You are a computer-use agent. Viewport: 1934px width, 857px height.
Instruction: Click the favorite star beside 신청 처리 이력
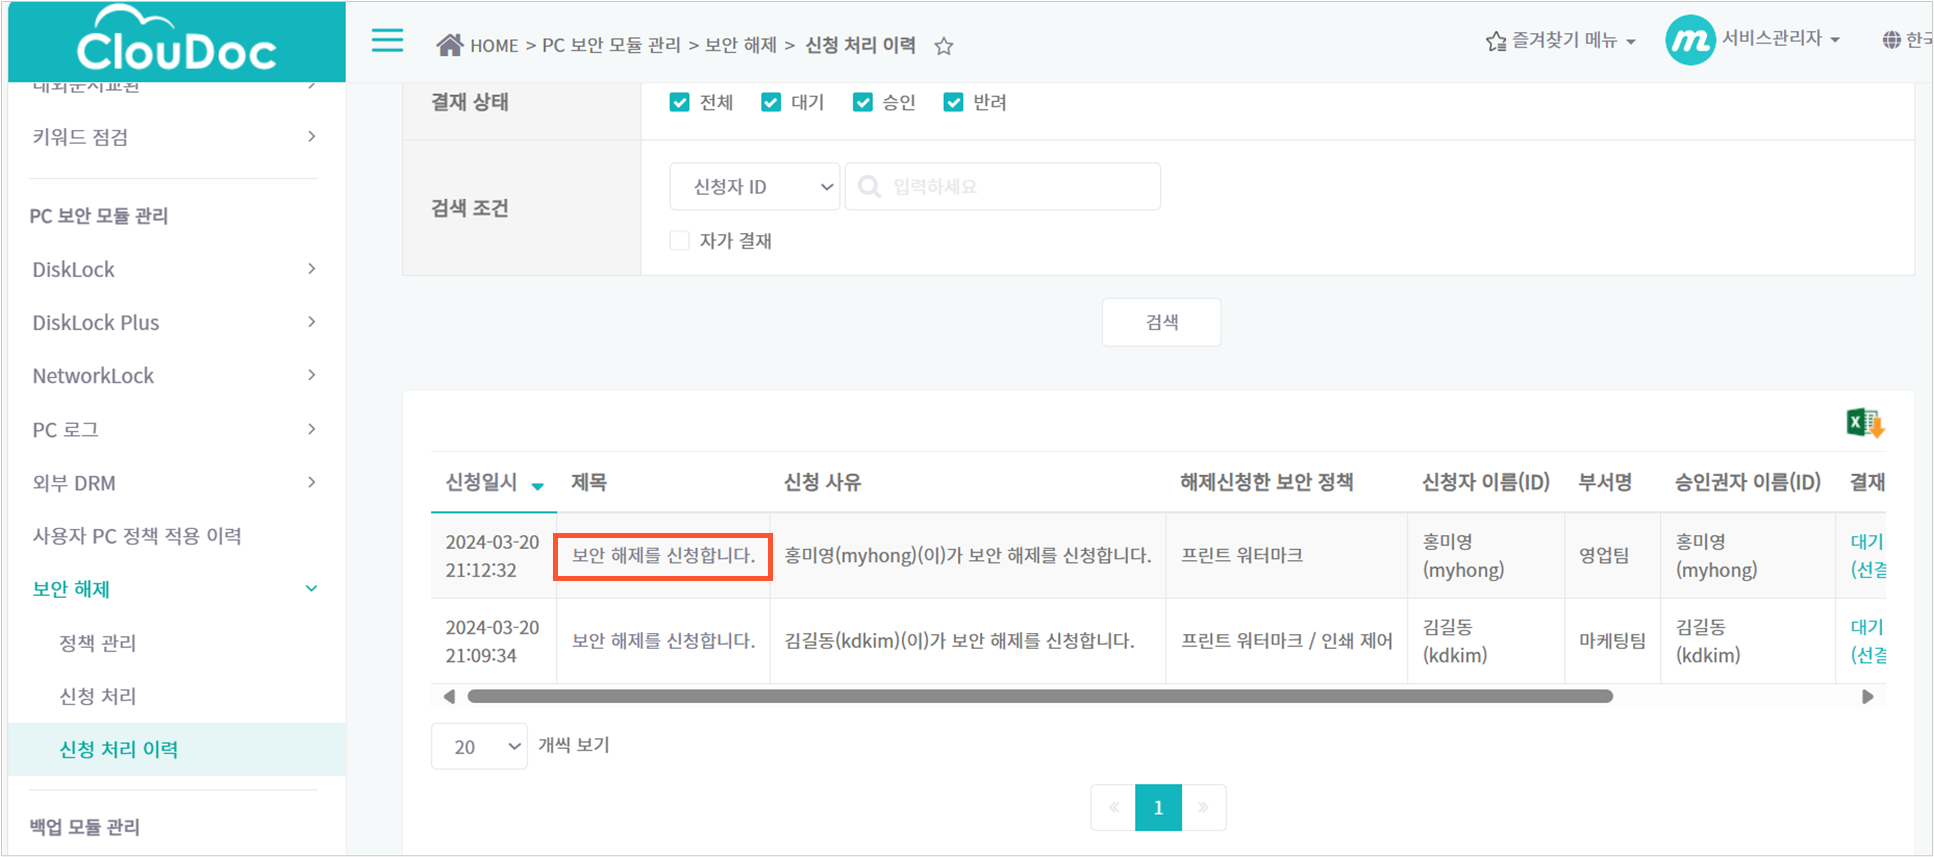(943, 46)
